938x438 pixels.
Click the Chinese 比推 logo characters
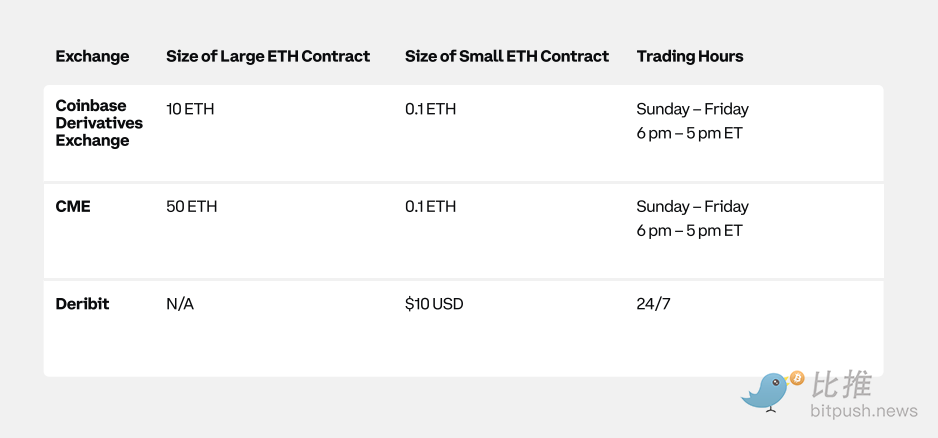point(842,384)
